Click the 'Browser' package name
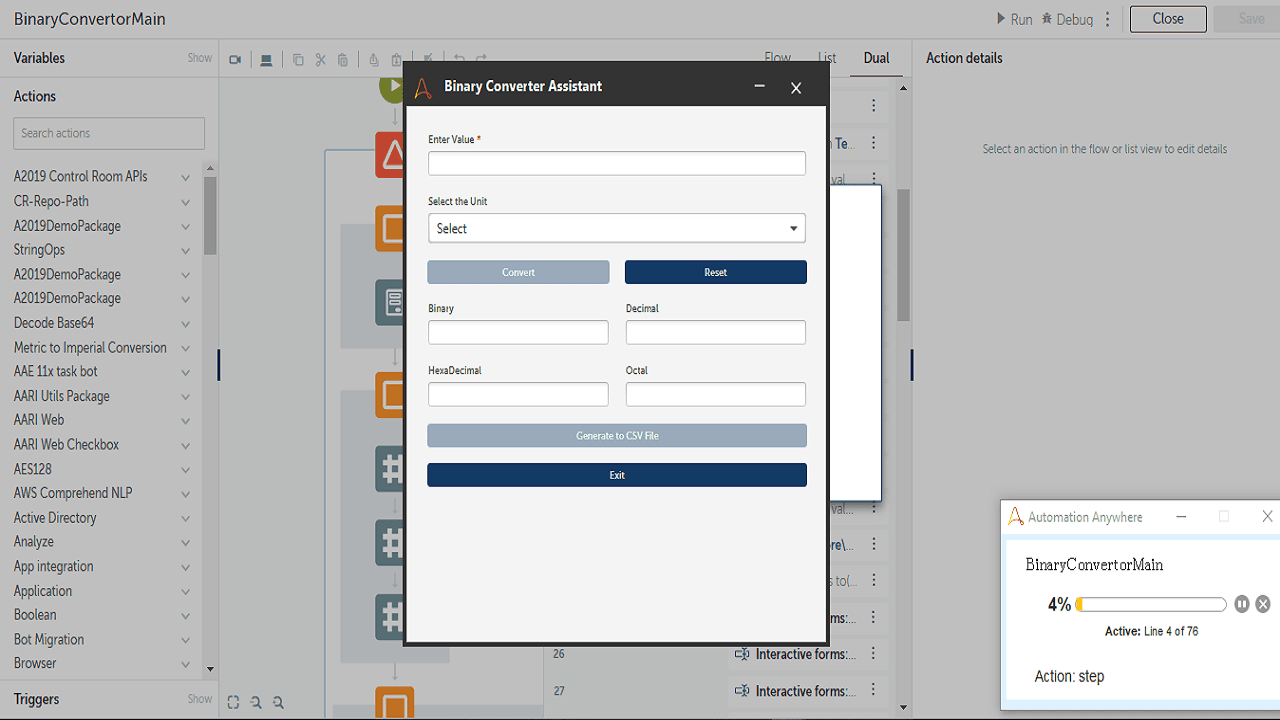Viewport: 1280px width, 720px height. click(x=35, y=663)
